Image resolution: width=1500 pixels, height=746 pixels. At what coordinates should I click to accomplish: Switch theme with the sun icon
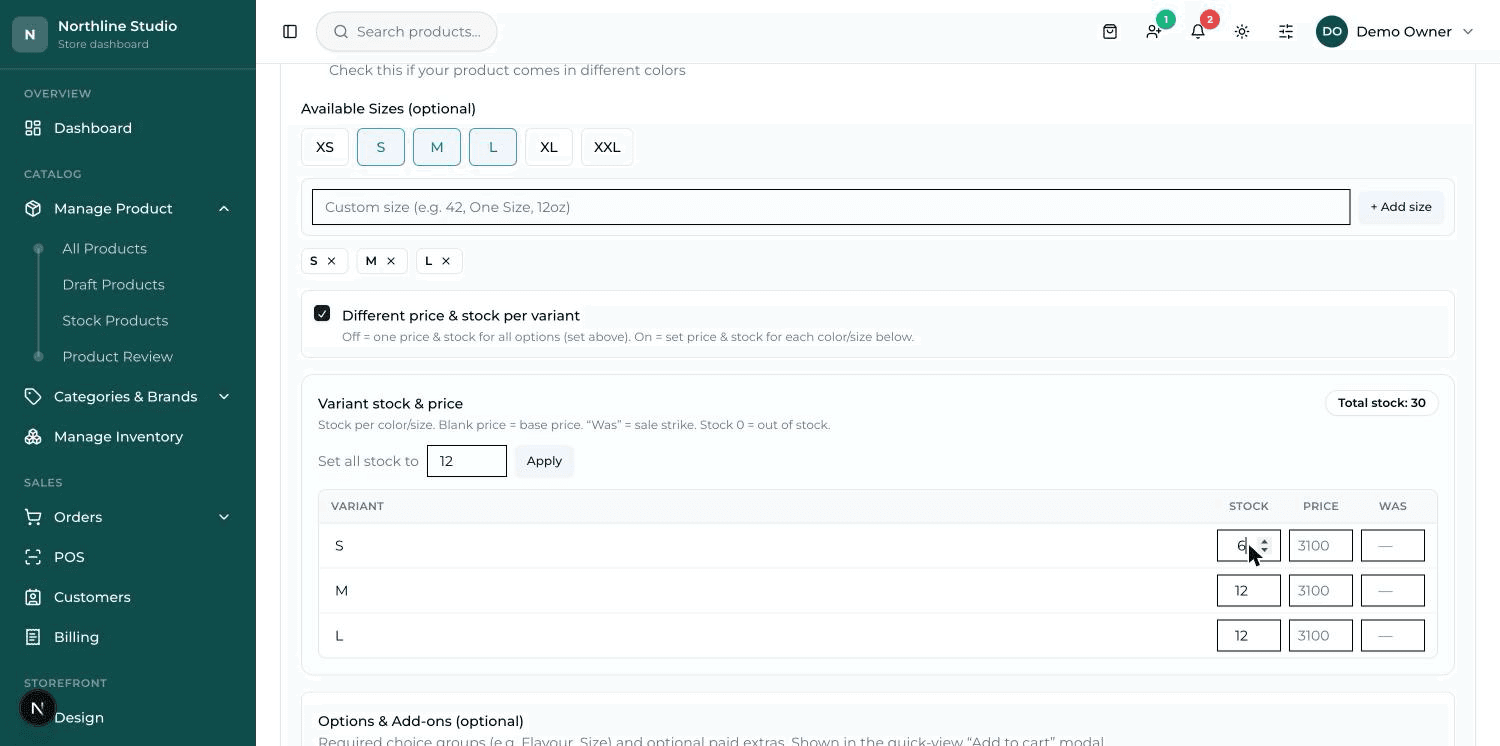pyautogui.click(x=1242, y=32)
